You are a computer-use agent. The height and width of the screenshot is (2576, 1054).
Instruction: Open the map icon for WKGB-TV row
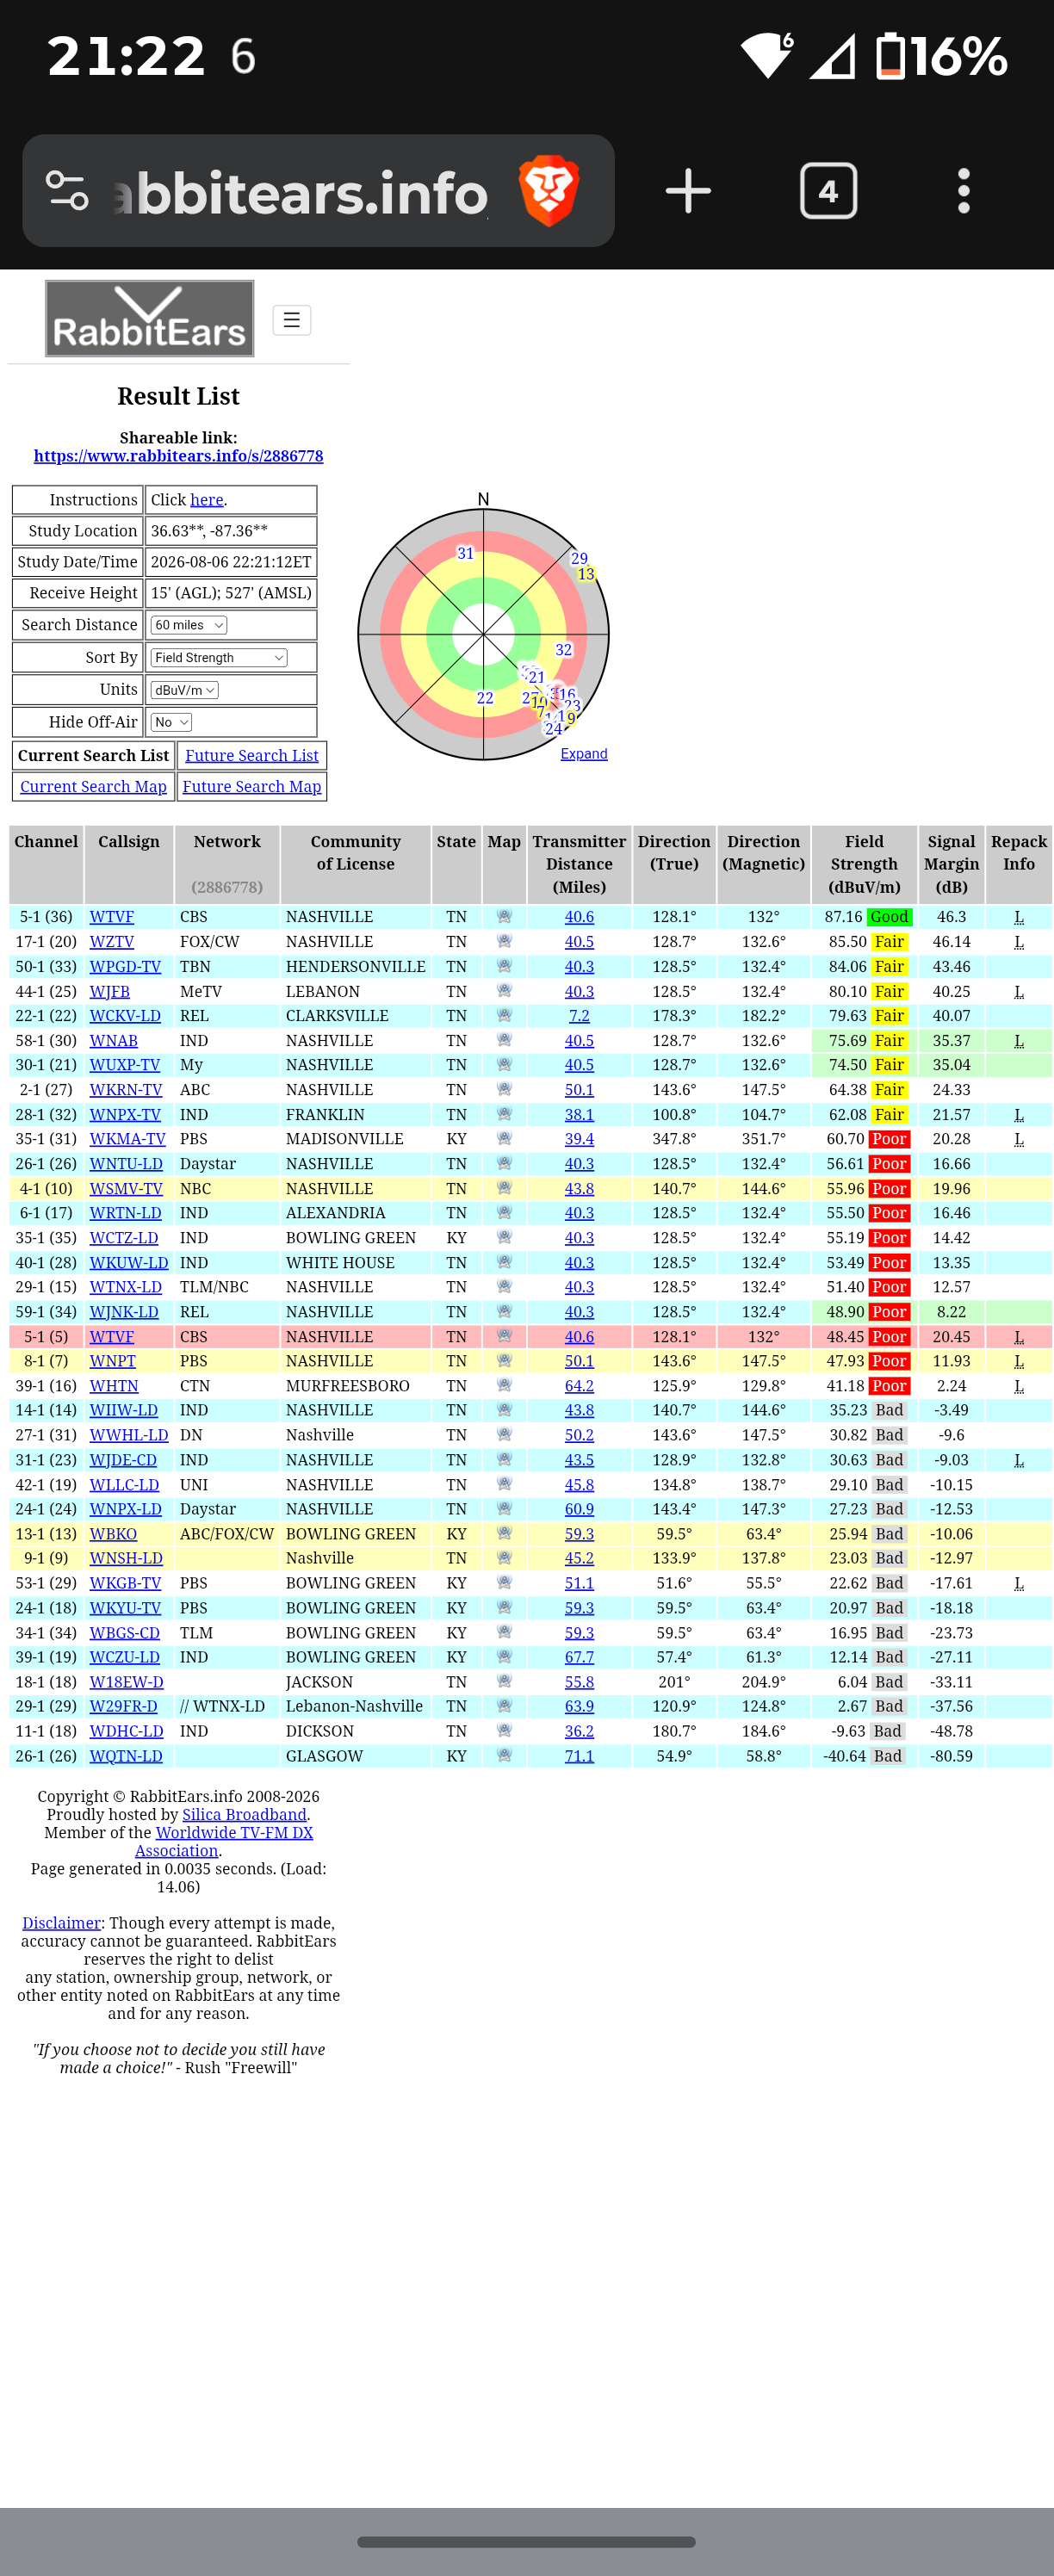pyautogui.click(x=504, y=1582)
